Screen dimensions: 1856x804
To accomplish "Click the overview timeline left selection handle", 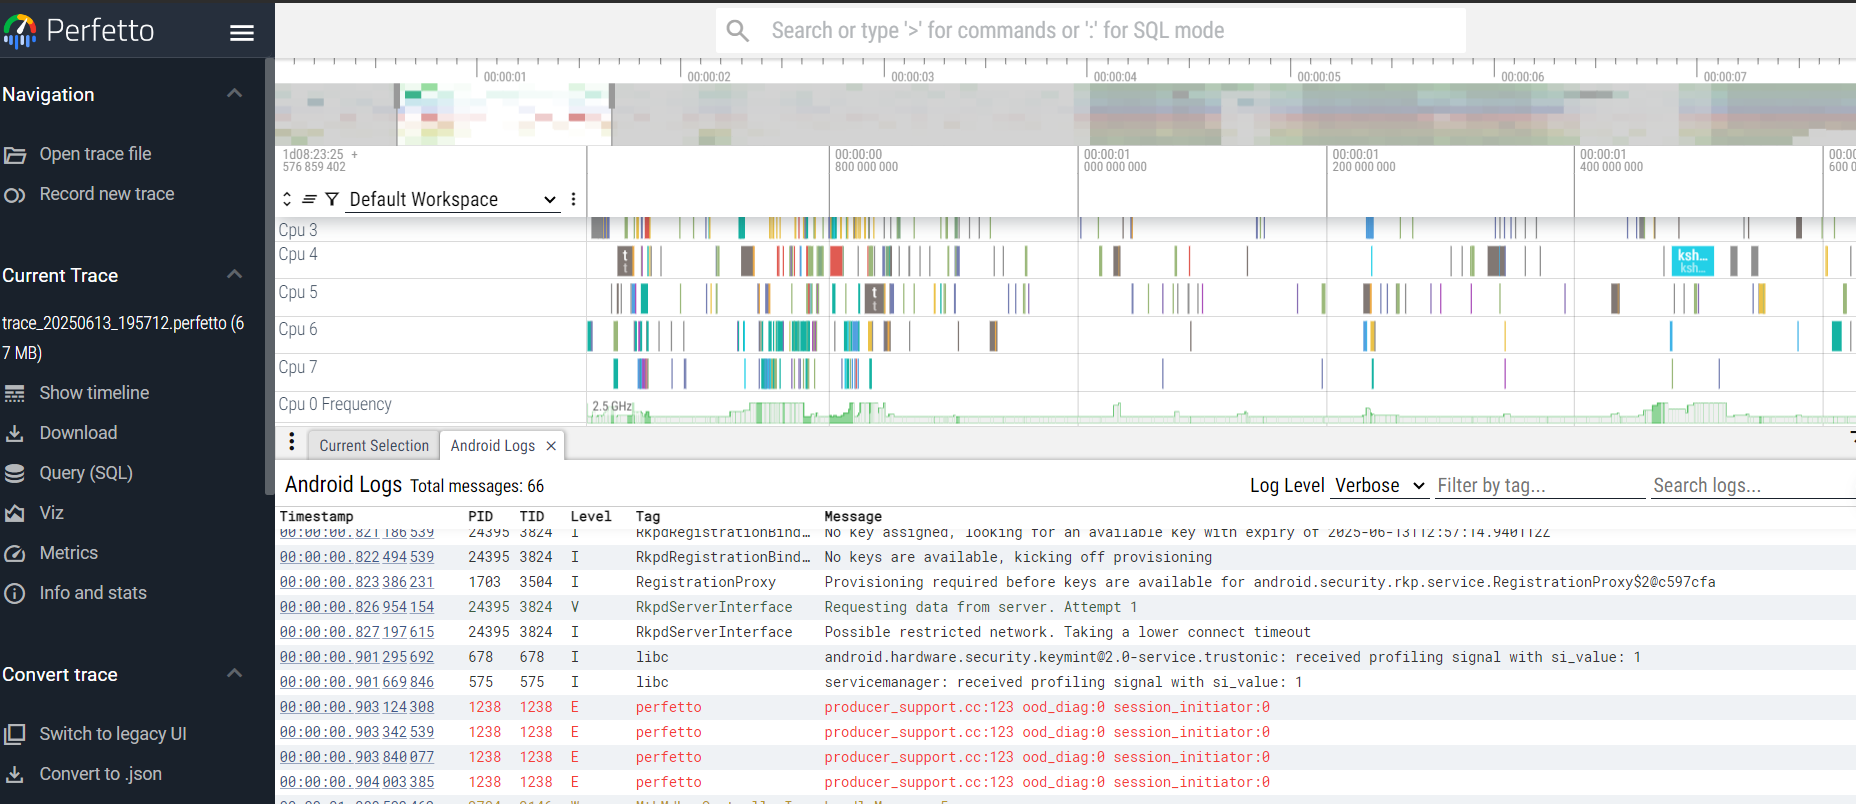I will 397,97.
